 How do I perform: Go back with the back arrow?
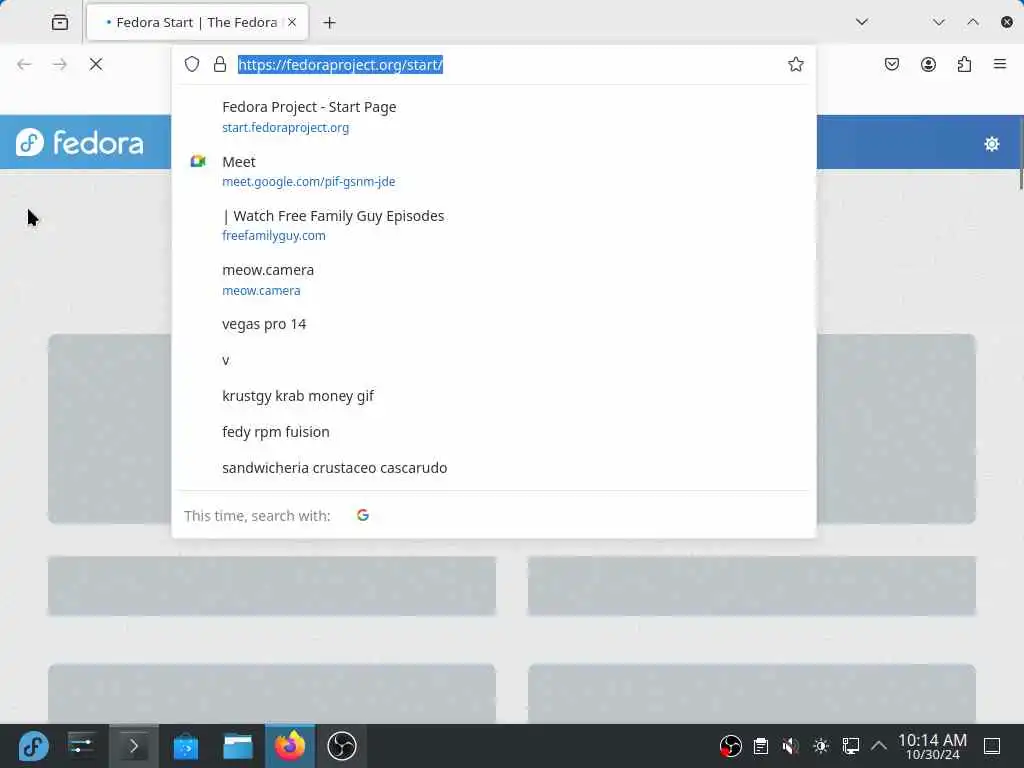(x=24, y=64)
